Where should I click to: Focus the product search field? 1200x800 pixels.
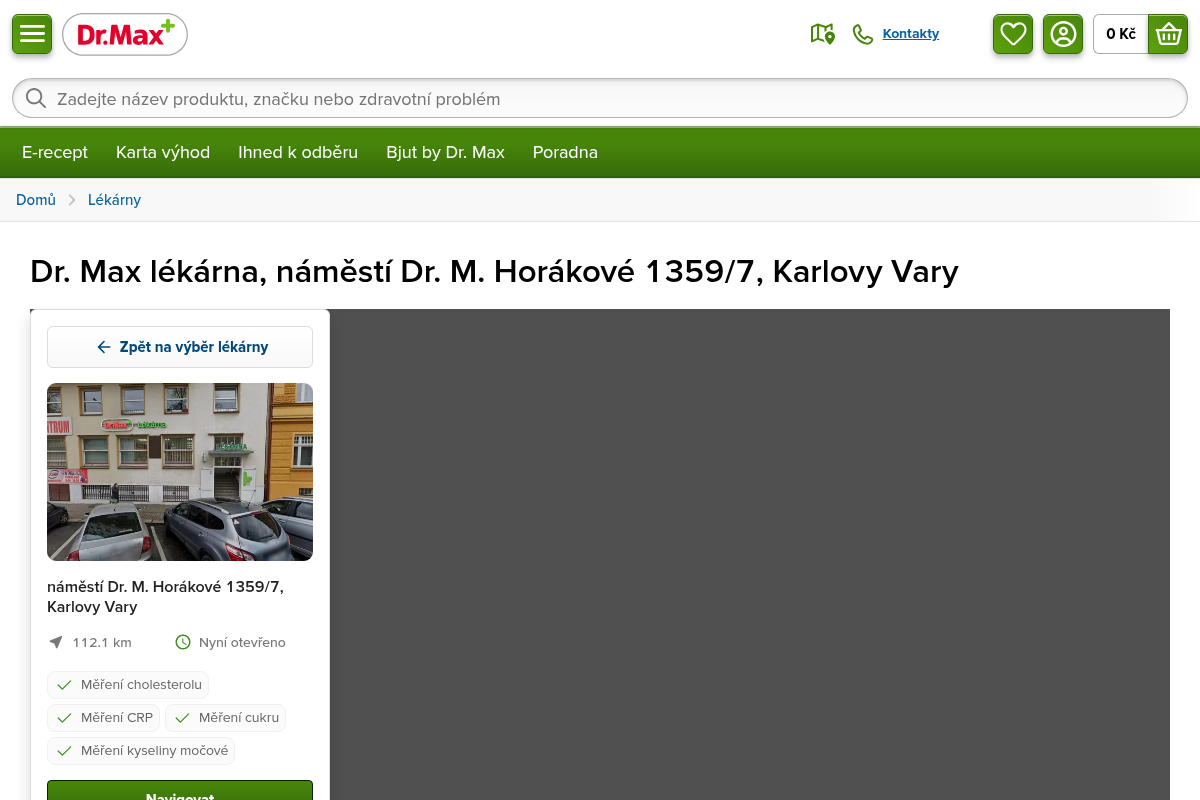(x=600, y=98)
